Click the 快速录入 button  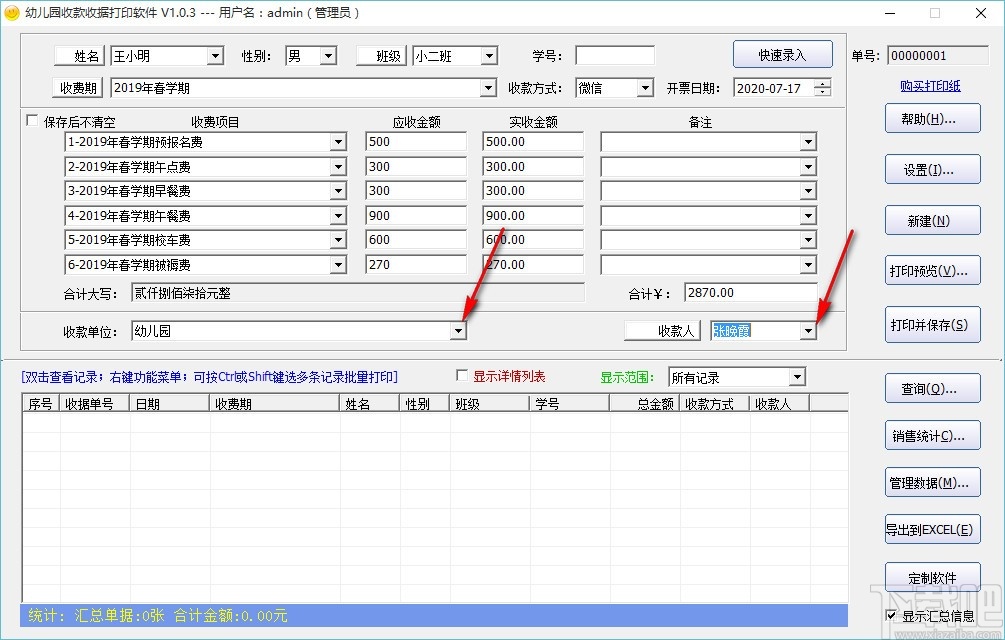[x=783, y=54]
